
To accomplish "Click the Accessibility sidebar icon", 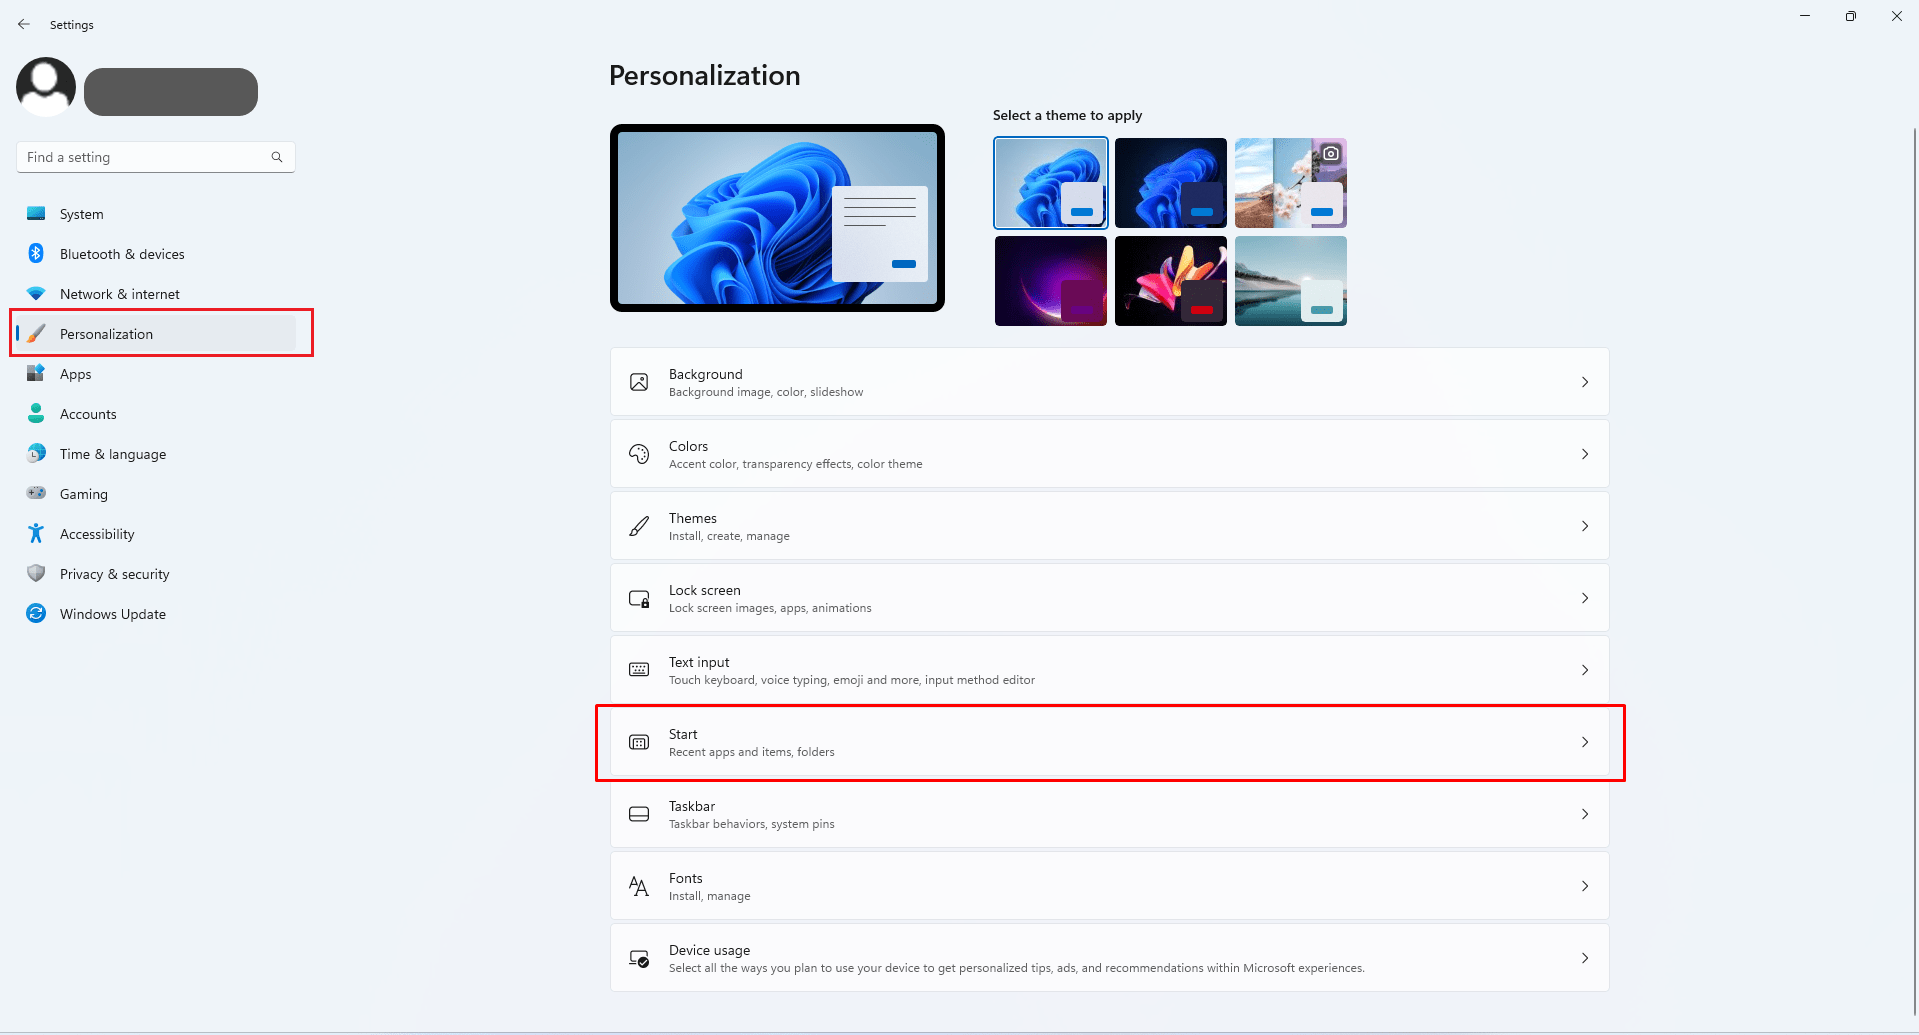I will coord(36,533).
